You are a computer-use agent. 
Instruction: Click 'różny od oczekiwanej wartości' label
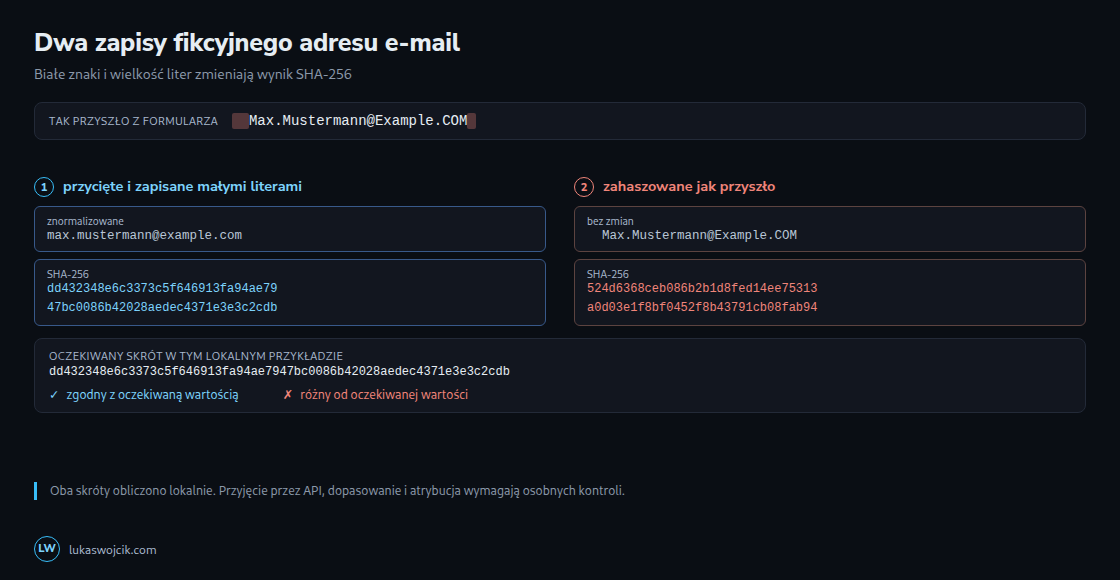click(x=384, y=394)
